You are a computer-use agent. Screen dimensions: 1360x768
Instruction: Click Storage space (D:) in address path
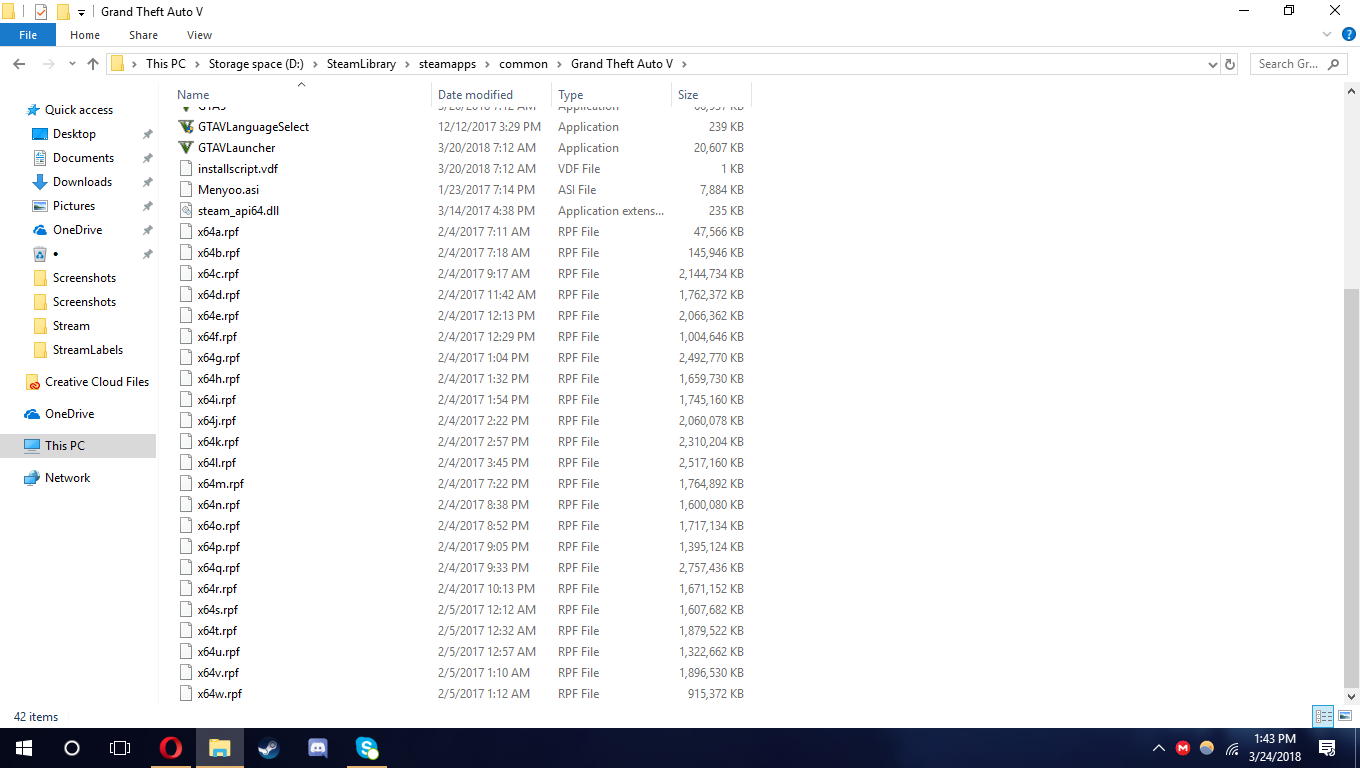(256, 64)
